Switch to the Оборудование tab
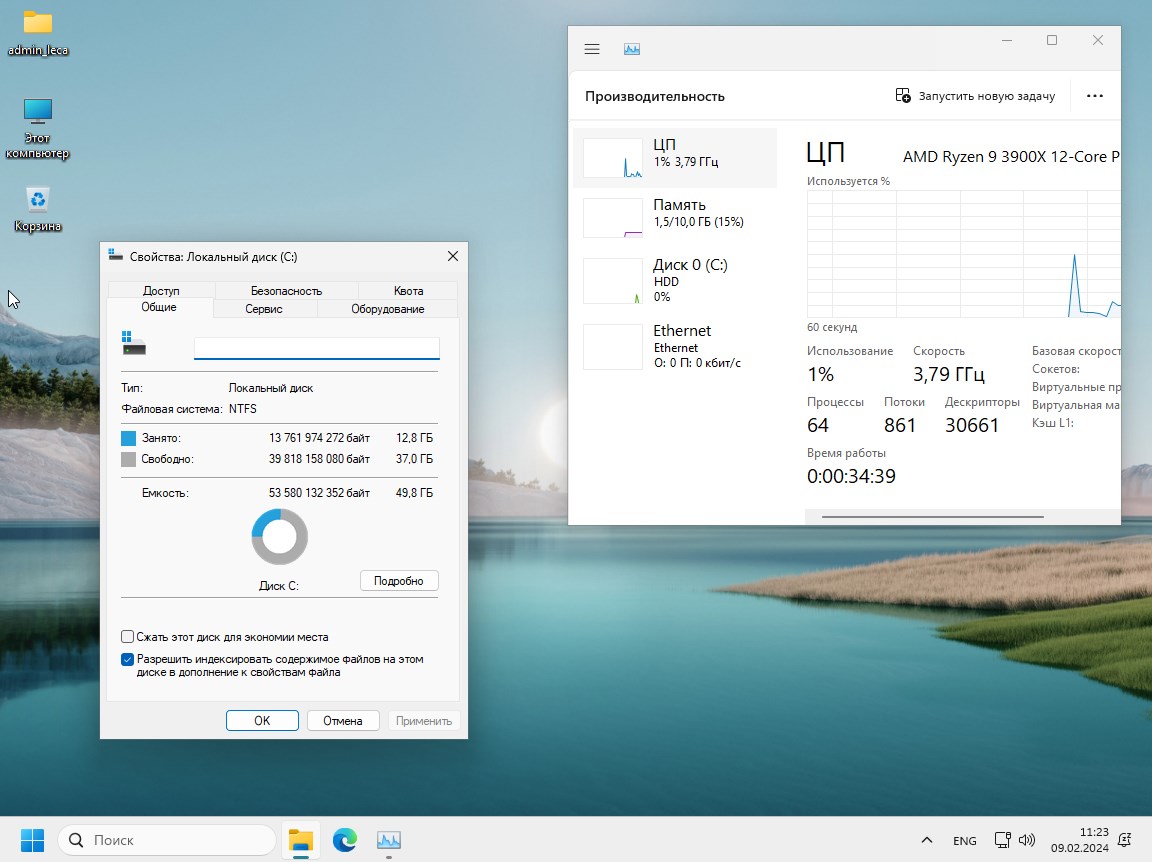Viewport: 1152px width, 862px height. (388, 309)
